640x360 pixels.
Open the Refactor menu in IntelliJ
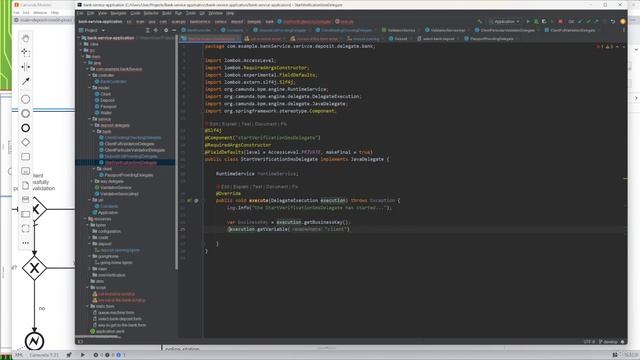[151, 13]
